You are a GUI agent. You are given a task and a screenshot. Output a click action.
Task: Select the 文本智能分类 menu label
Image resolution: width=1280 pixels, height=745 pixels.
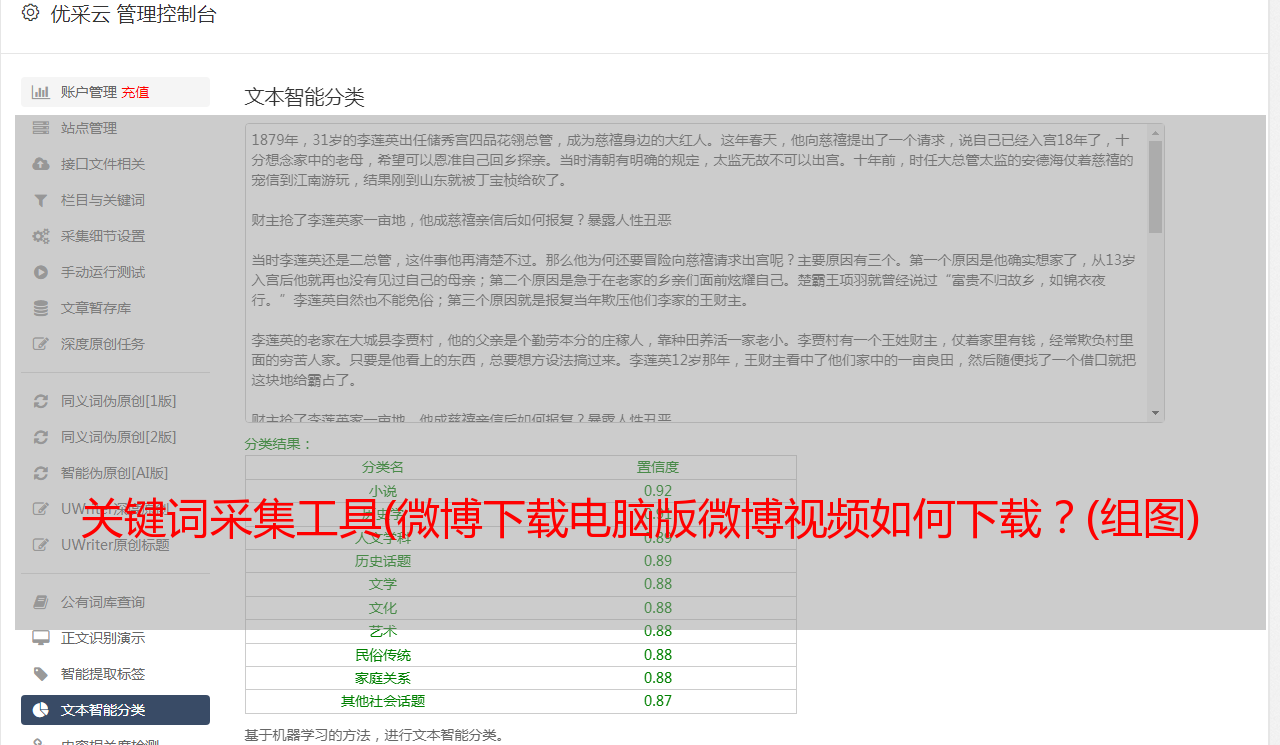click(x=103, y=710)
